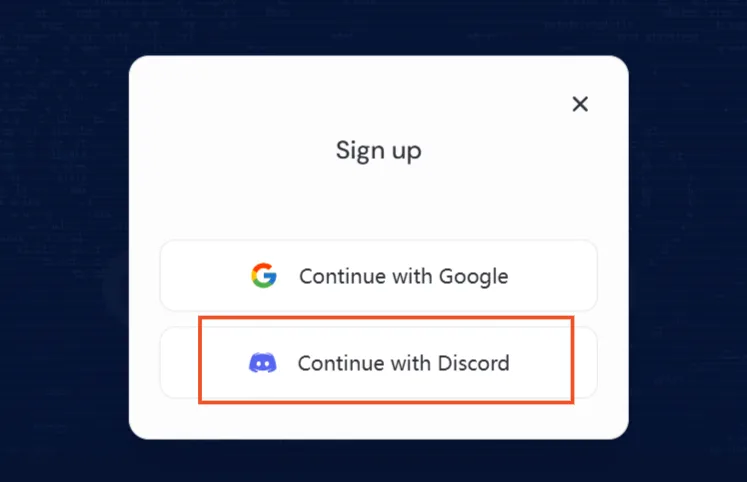The image size is (747, 482).
Task: Click the word Discord in the button label
Action: pyautogui.click(x=474, y=363)
